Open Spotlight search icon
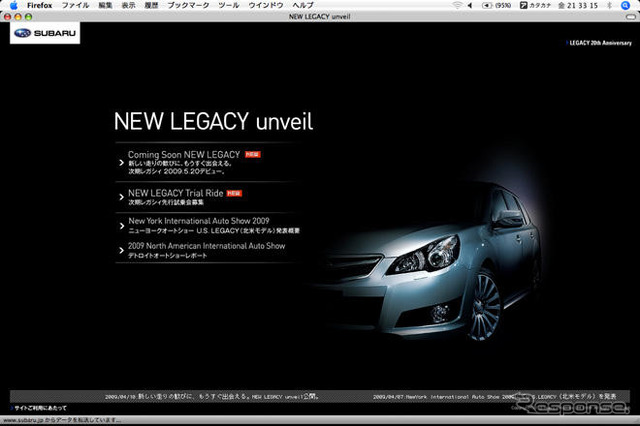The width and height of the screenshot is (640, 426). (625, 5)
